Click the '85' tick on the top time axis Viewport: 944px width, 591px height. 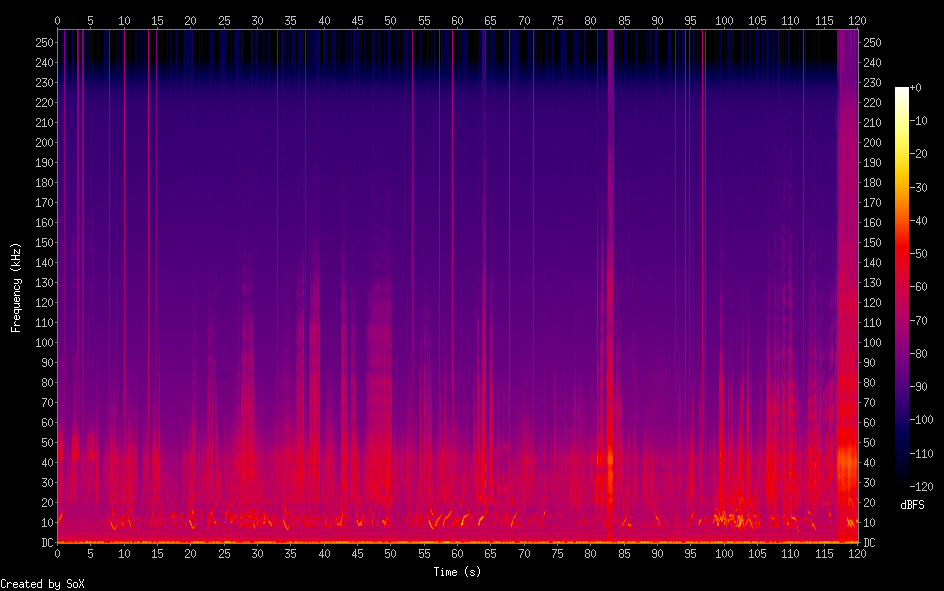[623, 19]
